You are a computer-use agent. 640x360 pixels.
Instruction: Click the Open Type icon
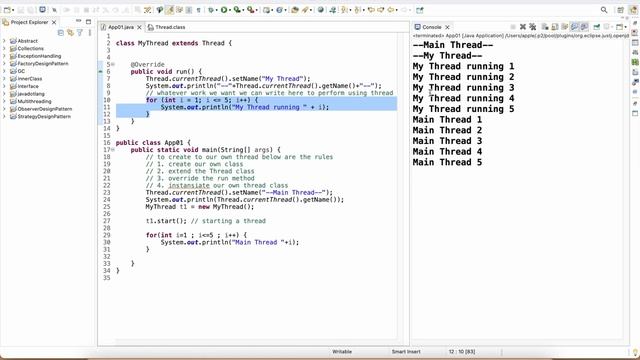pyautogui.click(x=295, y=10)
